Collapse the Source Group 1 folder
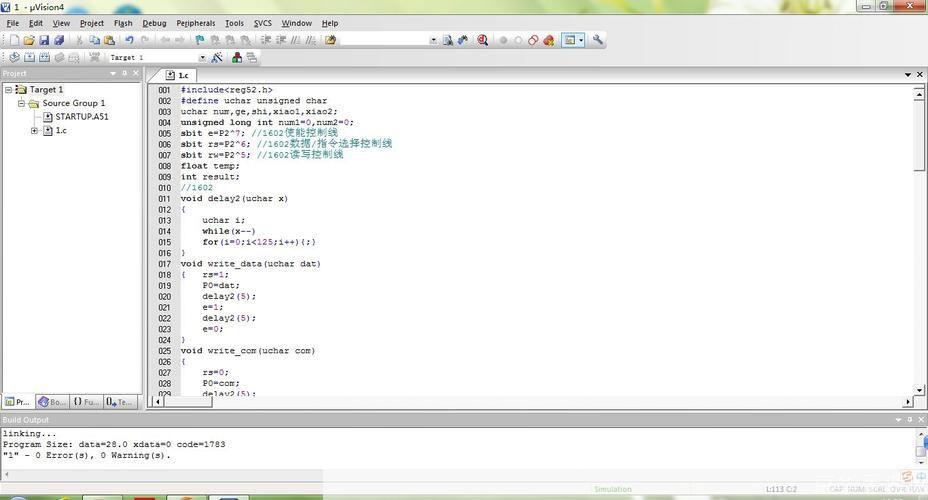Image resolution: width=928 pixels, height=500 pixels. 21,103
